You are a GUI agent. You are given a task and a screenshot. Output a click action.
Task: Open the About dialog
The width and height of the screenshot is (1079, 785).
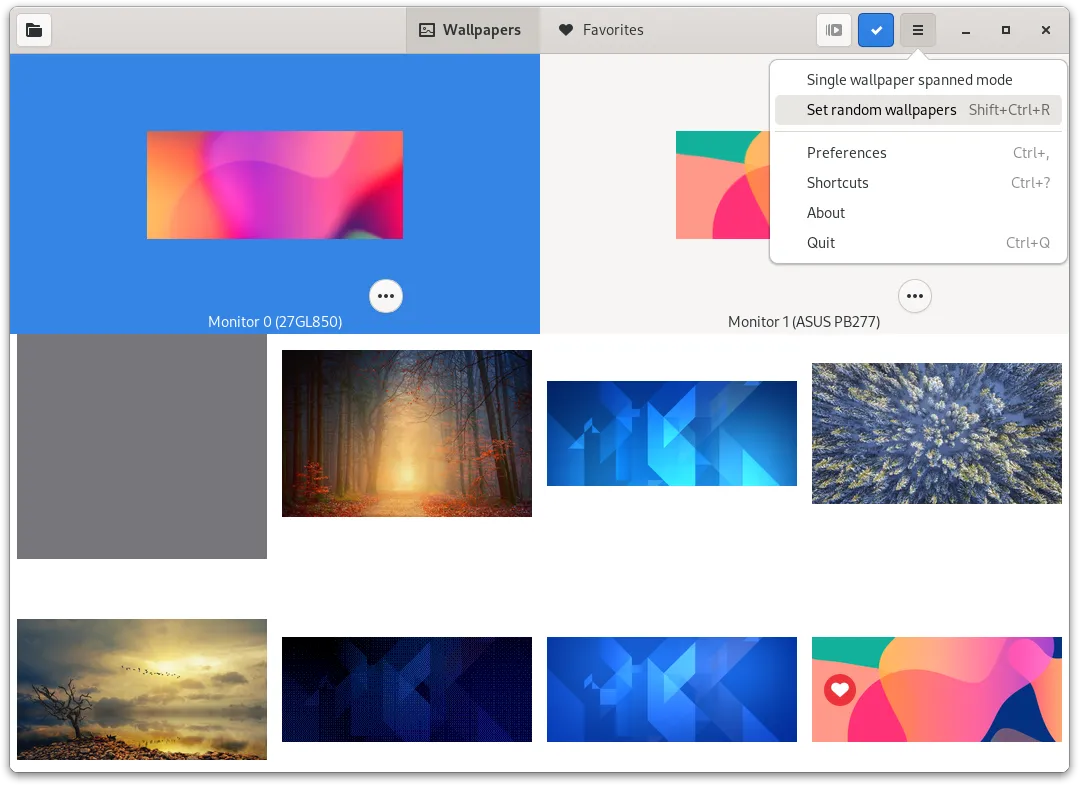point(825,212)
